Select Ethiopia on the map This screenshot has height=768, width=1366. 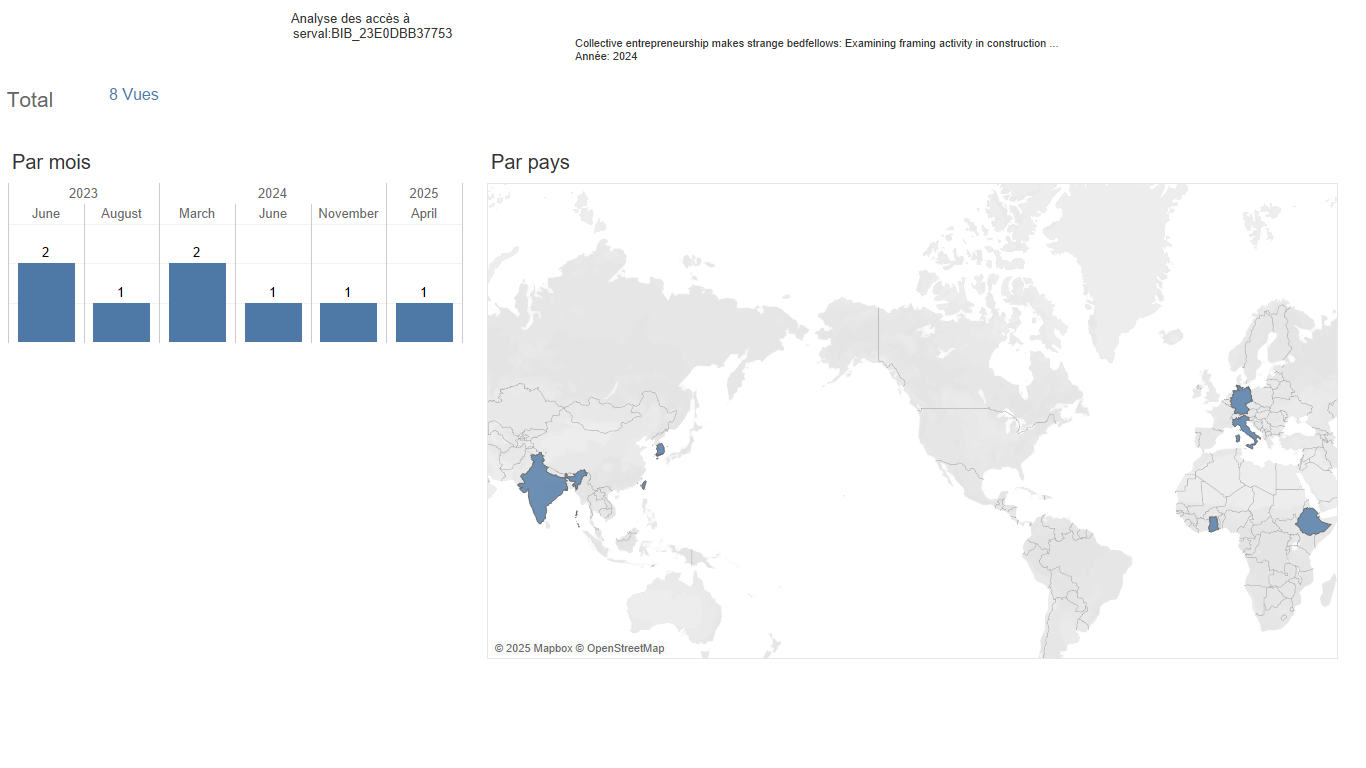1311,522
